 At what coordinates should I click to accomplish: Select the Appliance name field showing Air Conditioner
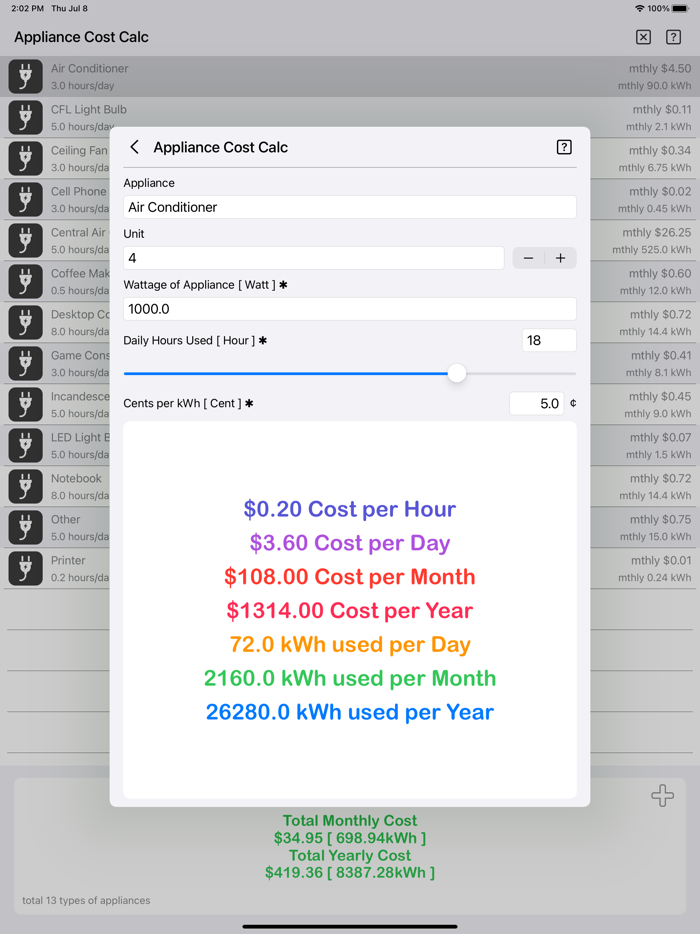(350, 206)
